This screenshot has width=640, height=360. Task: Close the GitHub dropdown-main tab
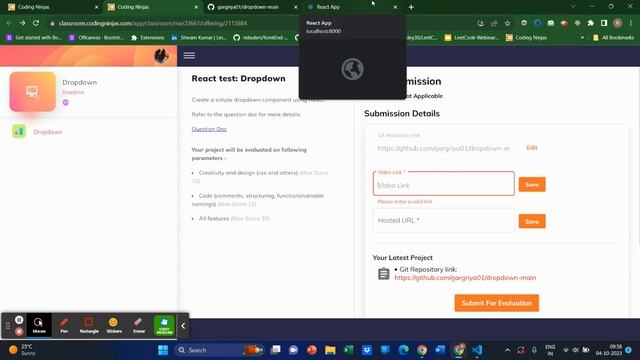click(x=296, y=7)
